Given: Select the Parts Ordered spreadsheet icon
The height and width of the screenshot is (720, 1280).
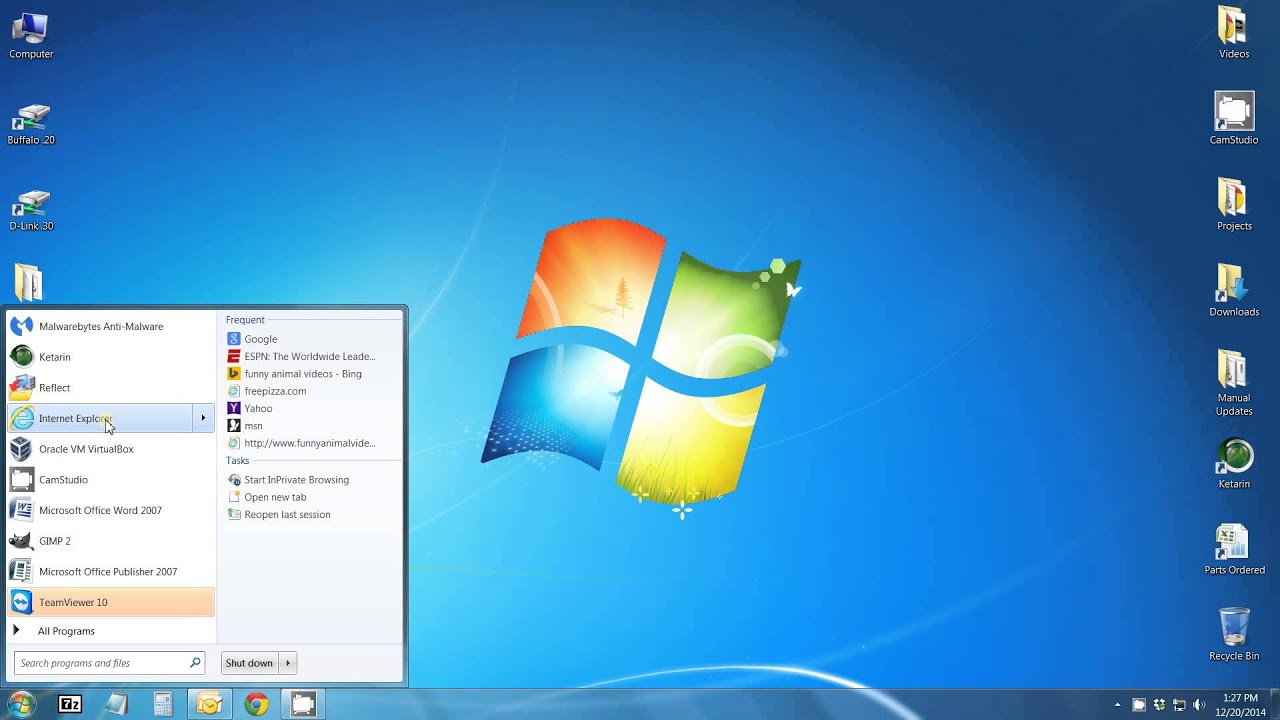Looking at the screenshot, I should (1234, 550).
